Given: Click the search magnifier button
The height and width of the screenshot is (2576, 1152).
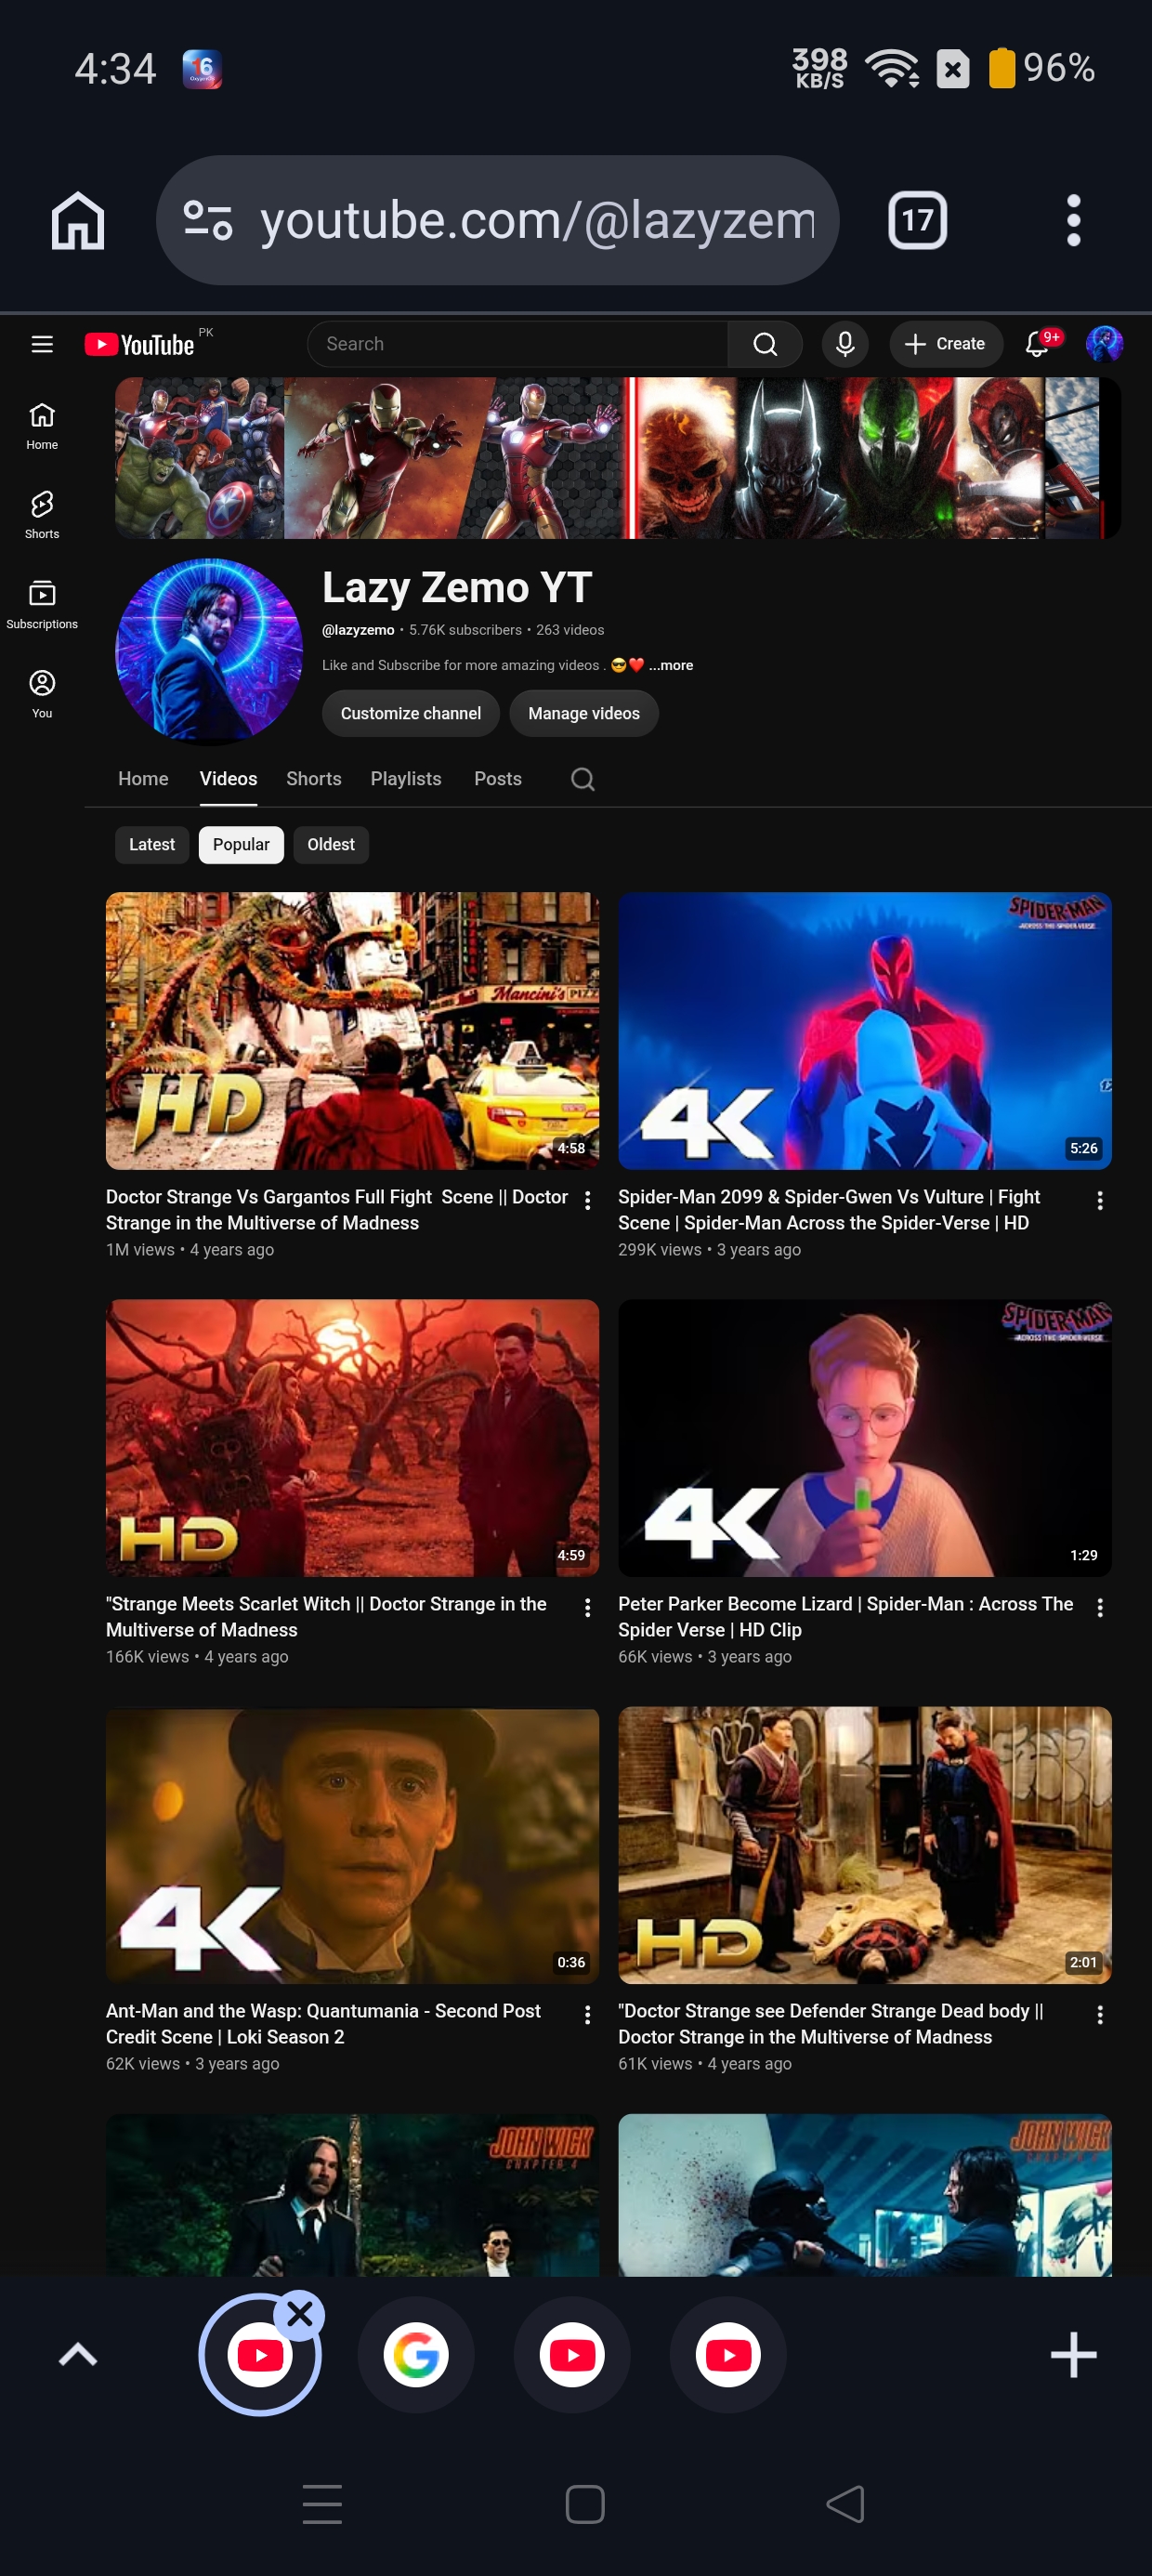Looking at the screenshot, I should click(765, 344).
